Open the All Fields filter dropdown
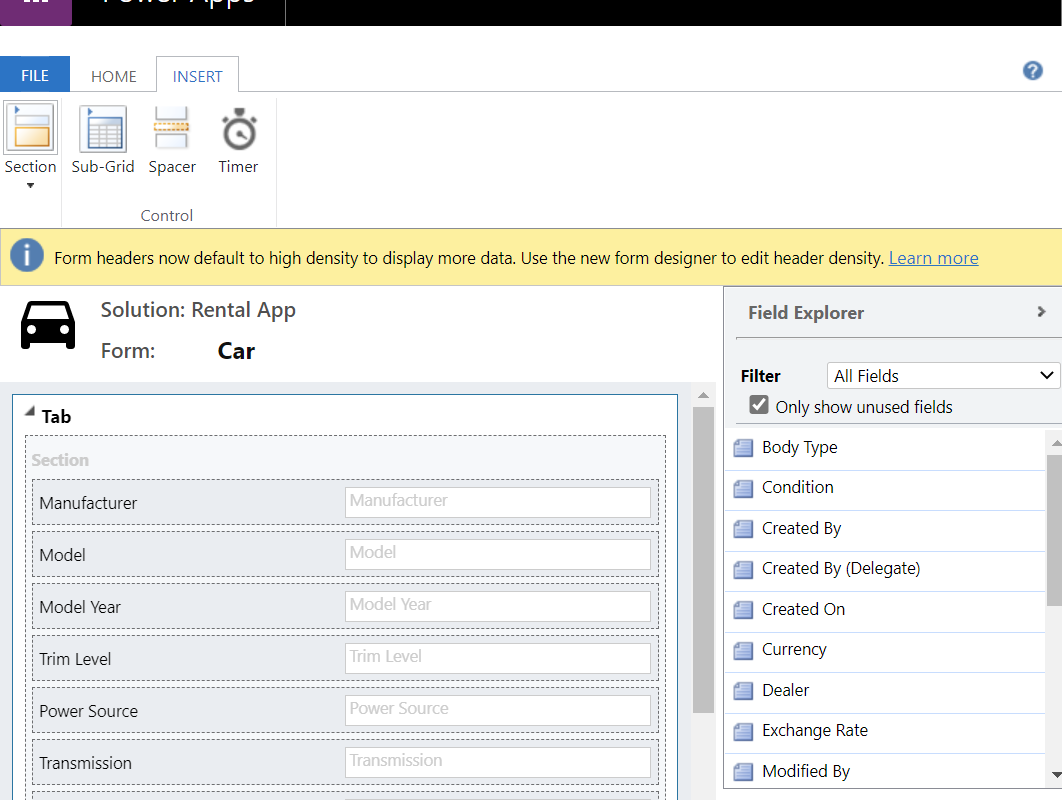This screenshot has width=1062, height=800. point(943,376)
